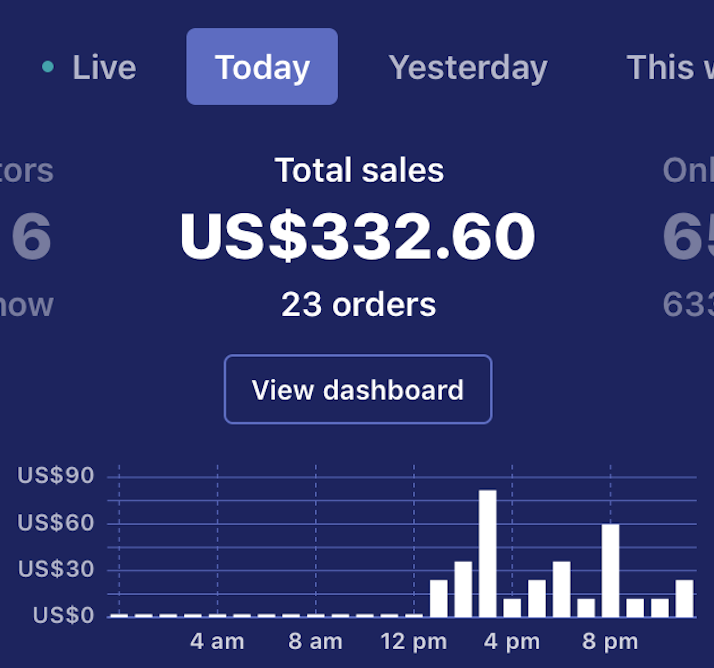Viewport: 714px width, 668px height.
Task: Click the last bar in sales chart
Action: click(684, 598)
